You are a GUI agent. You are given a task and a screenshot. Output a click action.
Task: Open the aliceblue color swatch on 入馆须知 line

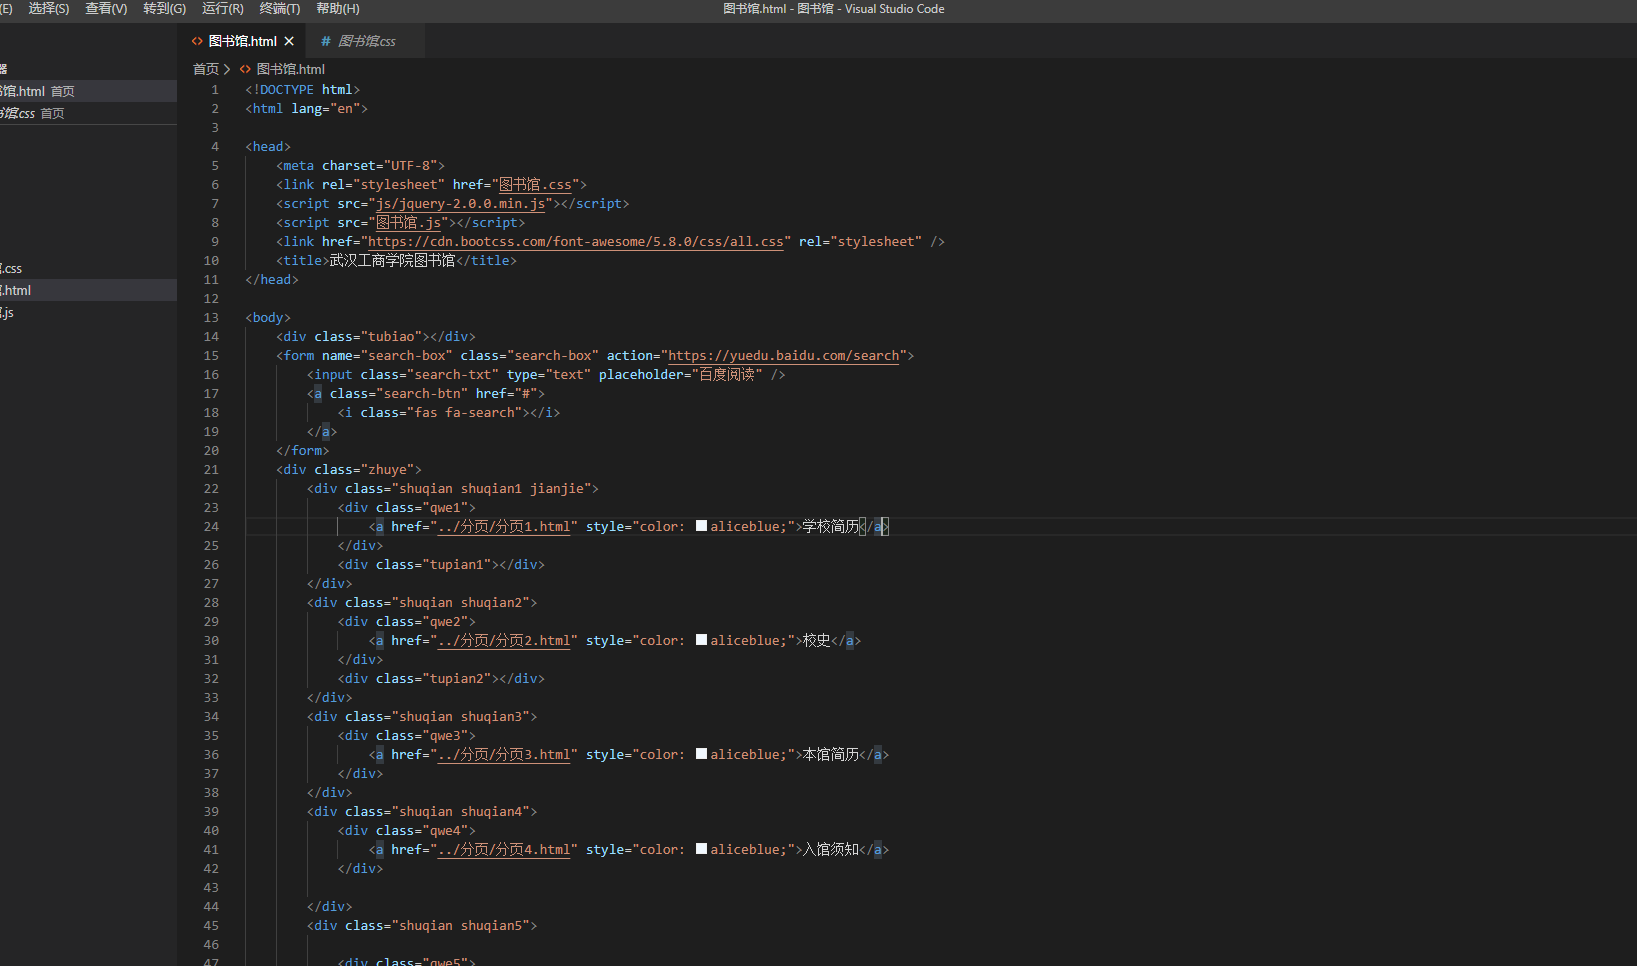click(701, 849)
